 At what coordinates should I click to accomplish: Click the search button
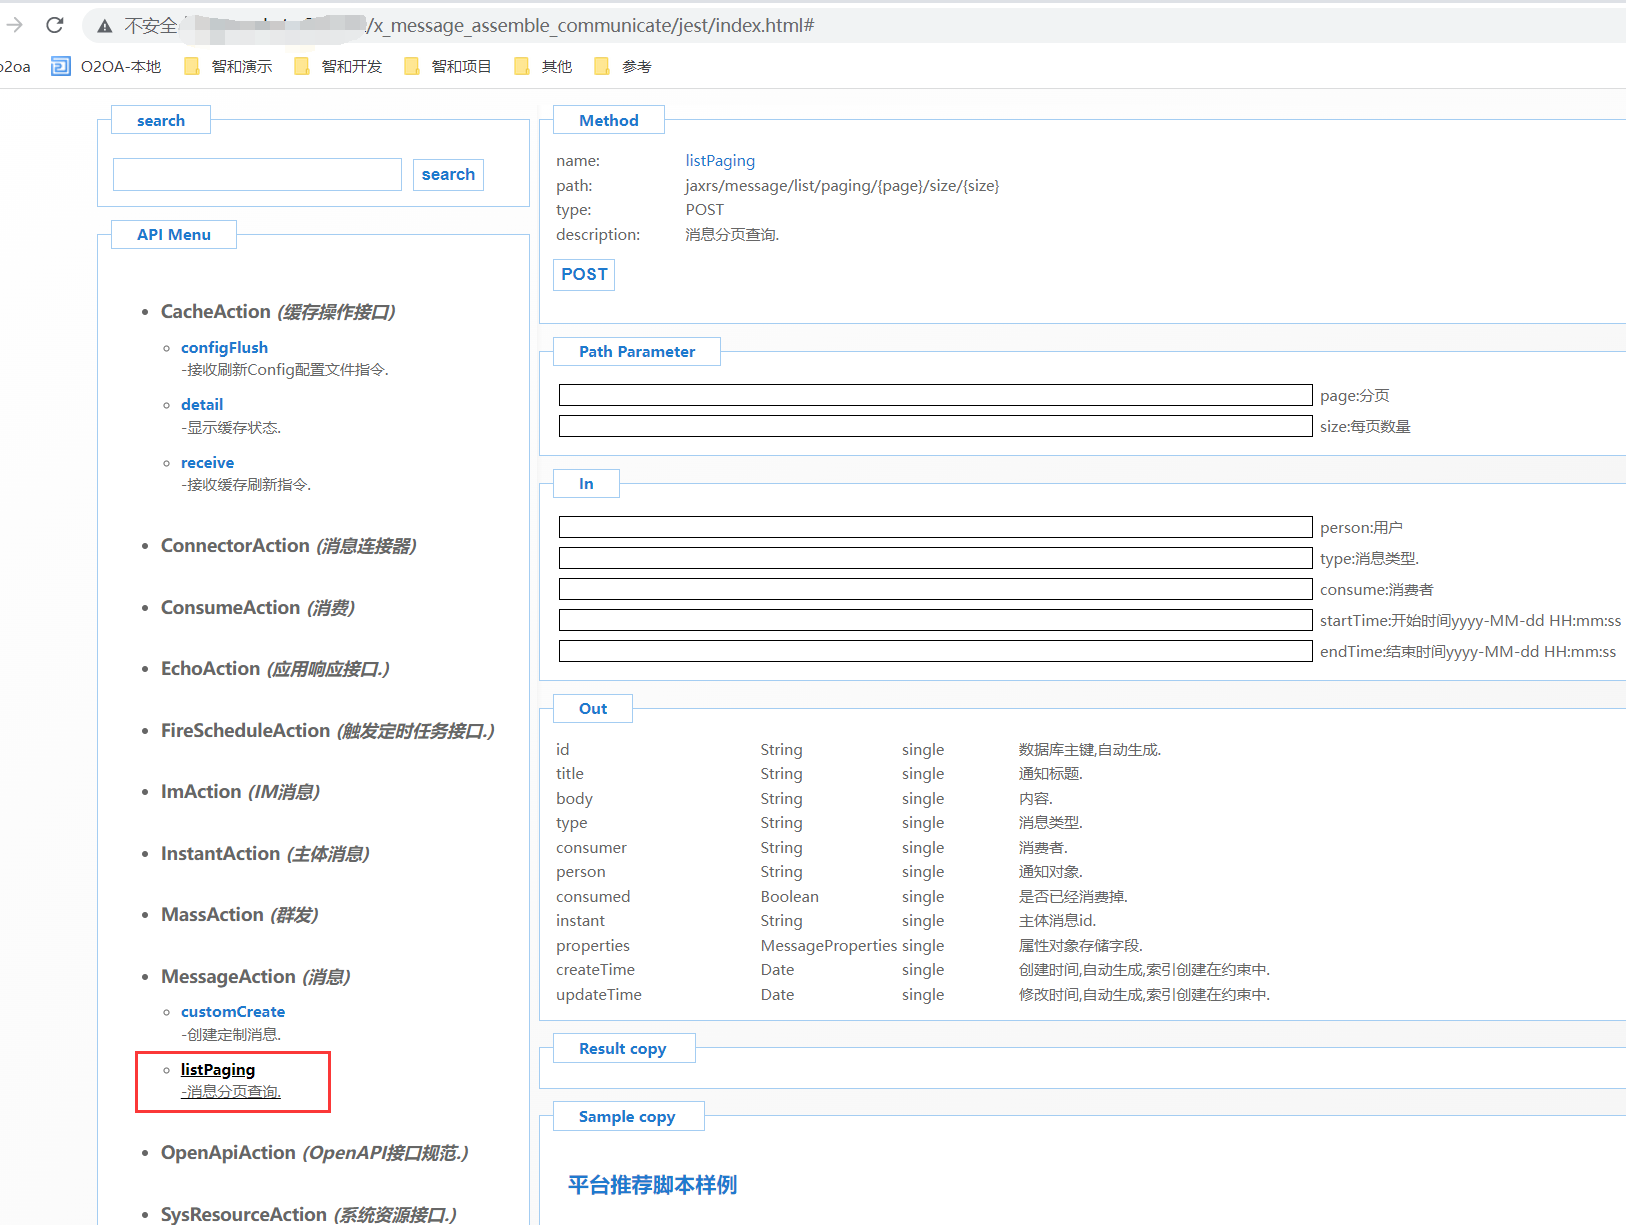pyautogui.click(x=448, y=175)
